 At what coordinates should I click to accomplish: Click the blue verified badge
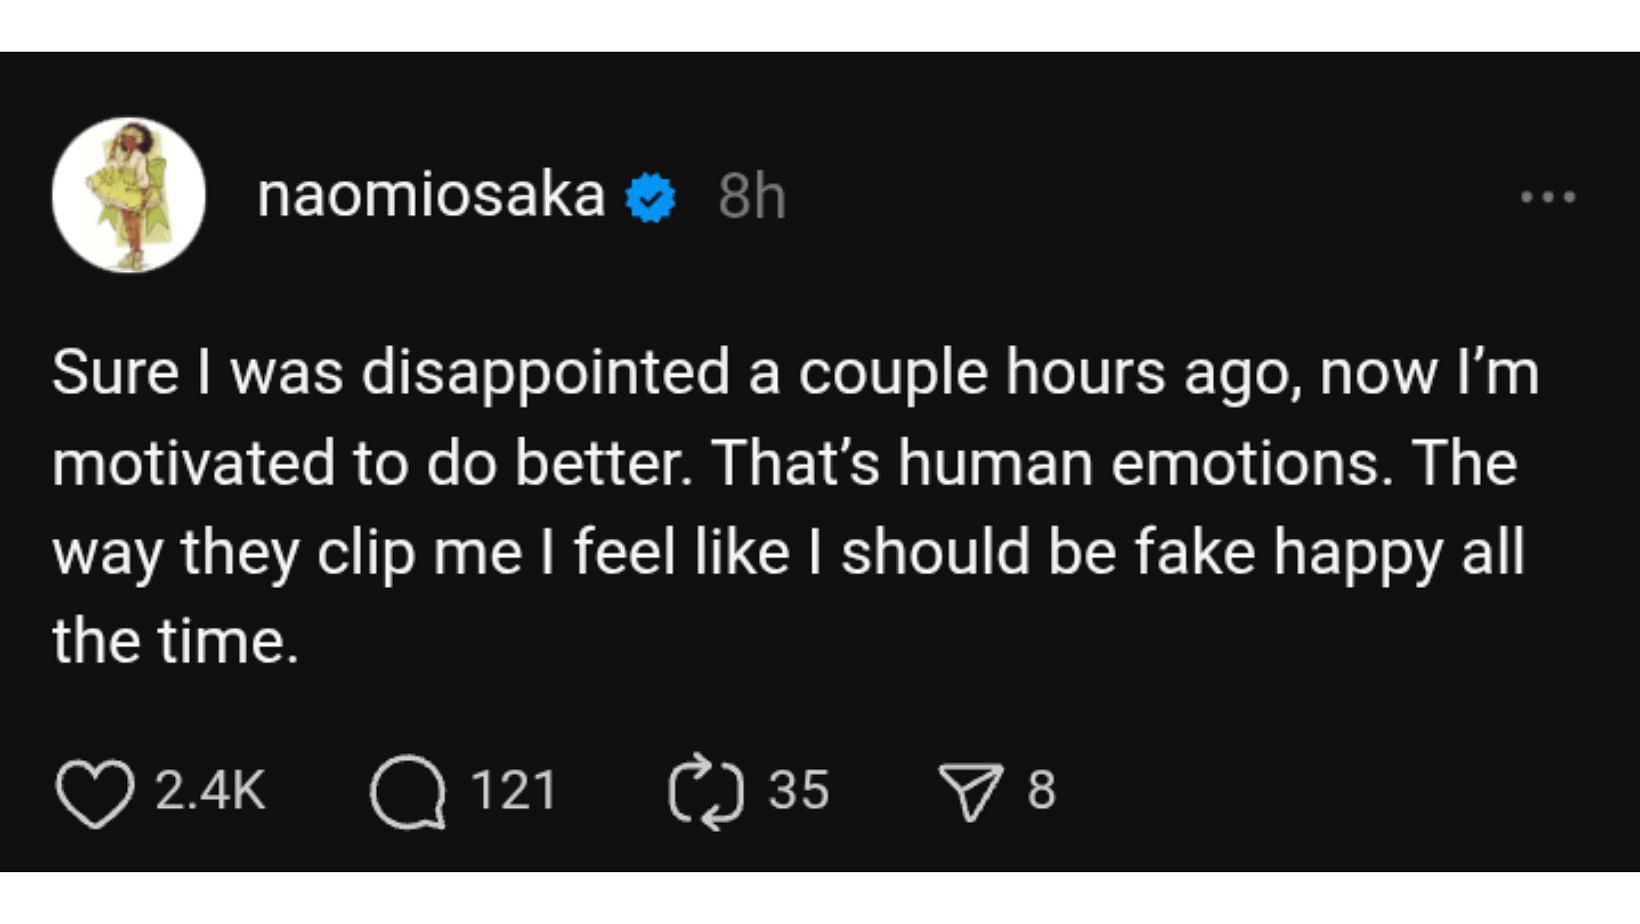click(651, 197)
